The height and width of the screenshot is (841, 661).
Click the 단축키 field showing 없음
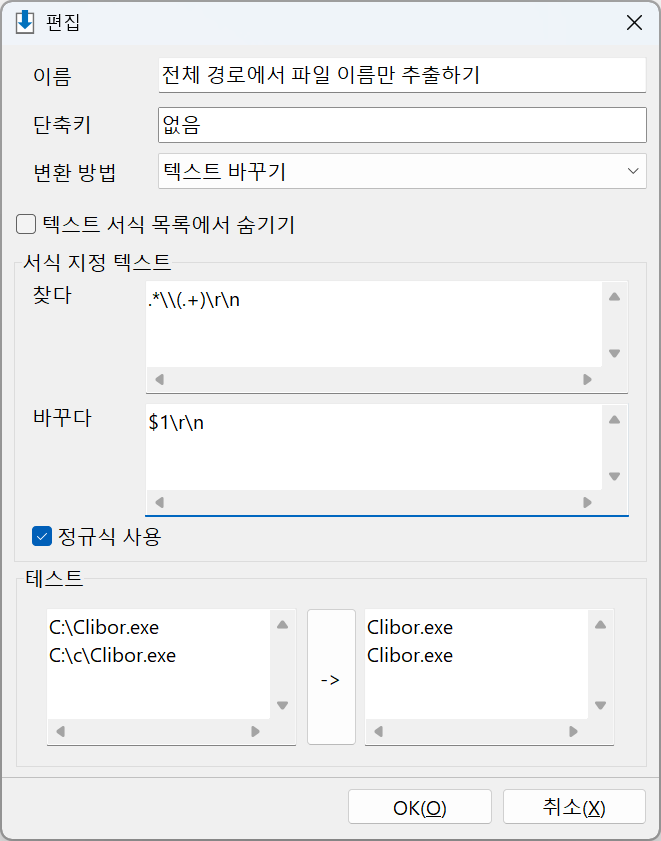pos(402,125)
